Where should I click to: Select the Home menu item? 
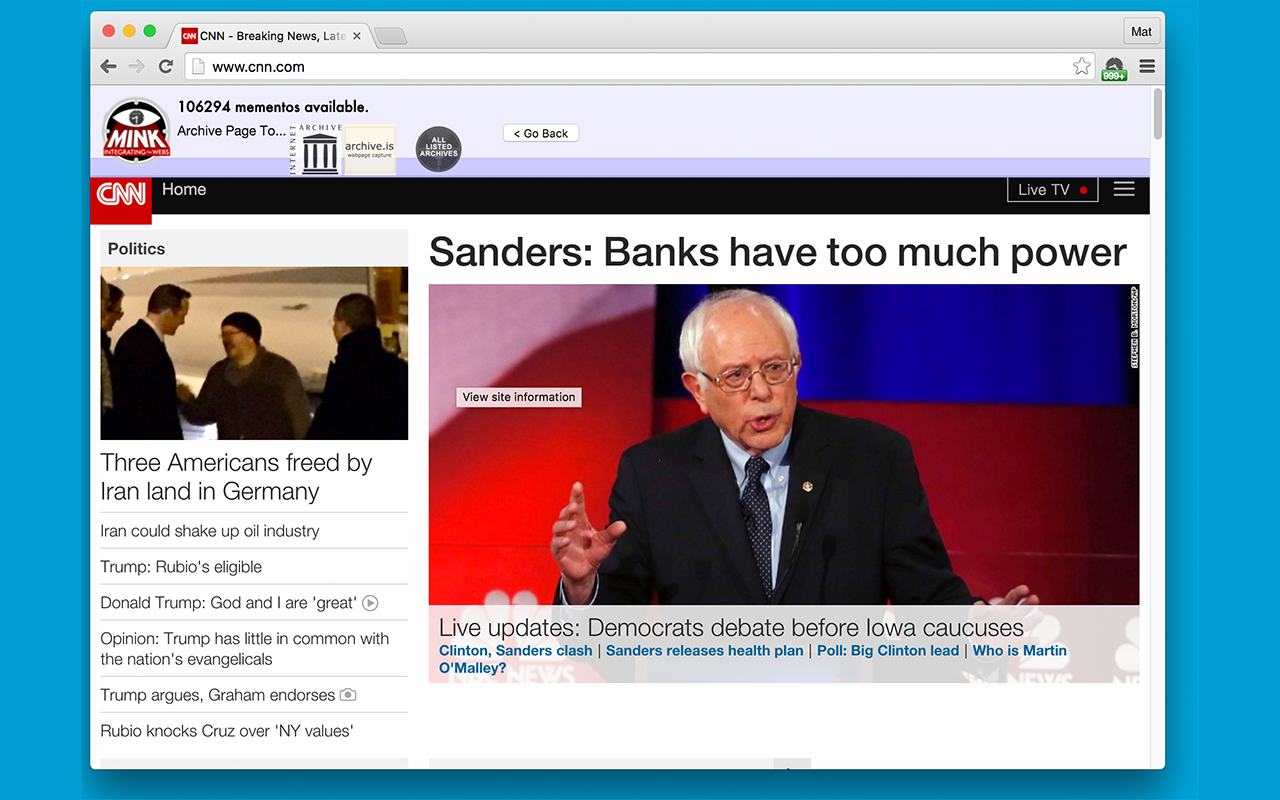click(184, 189)
